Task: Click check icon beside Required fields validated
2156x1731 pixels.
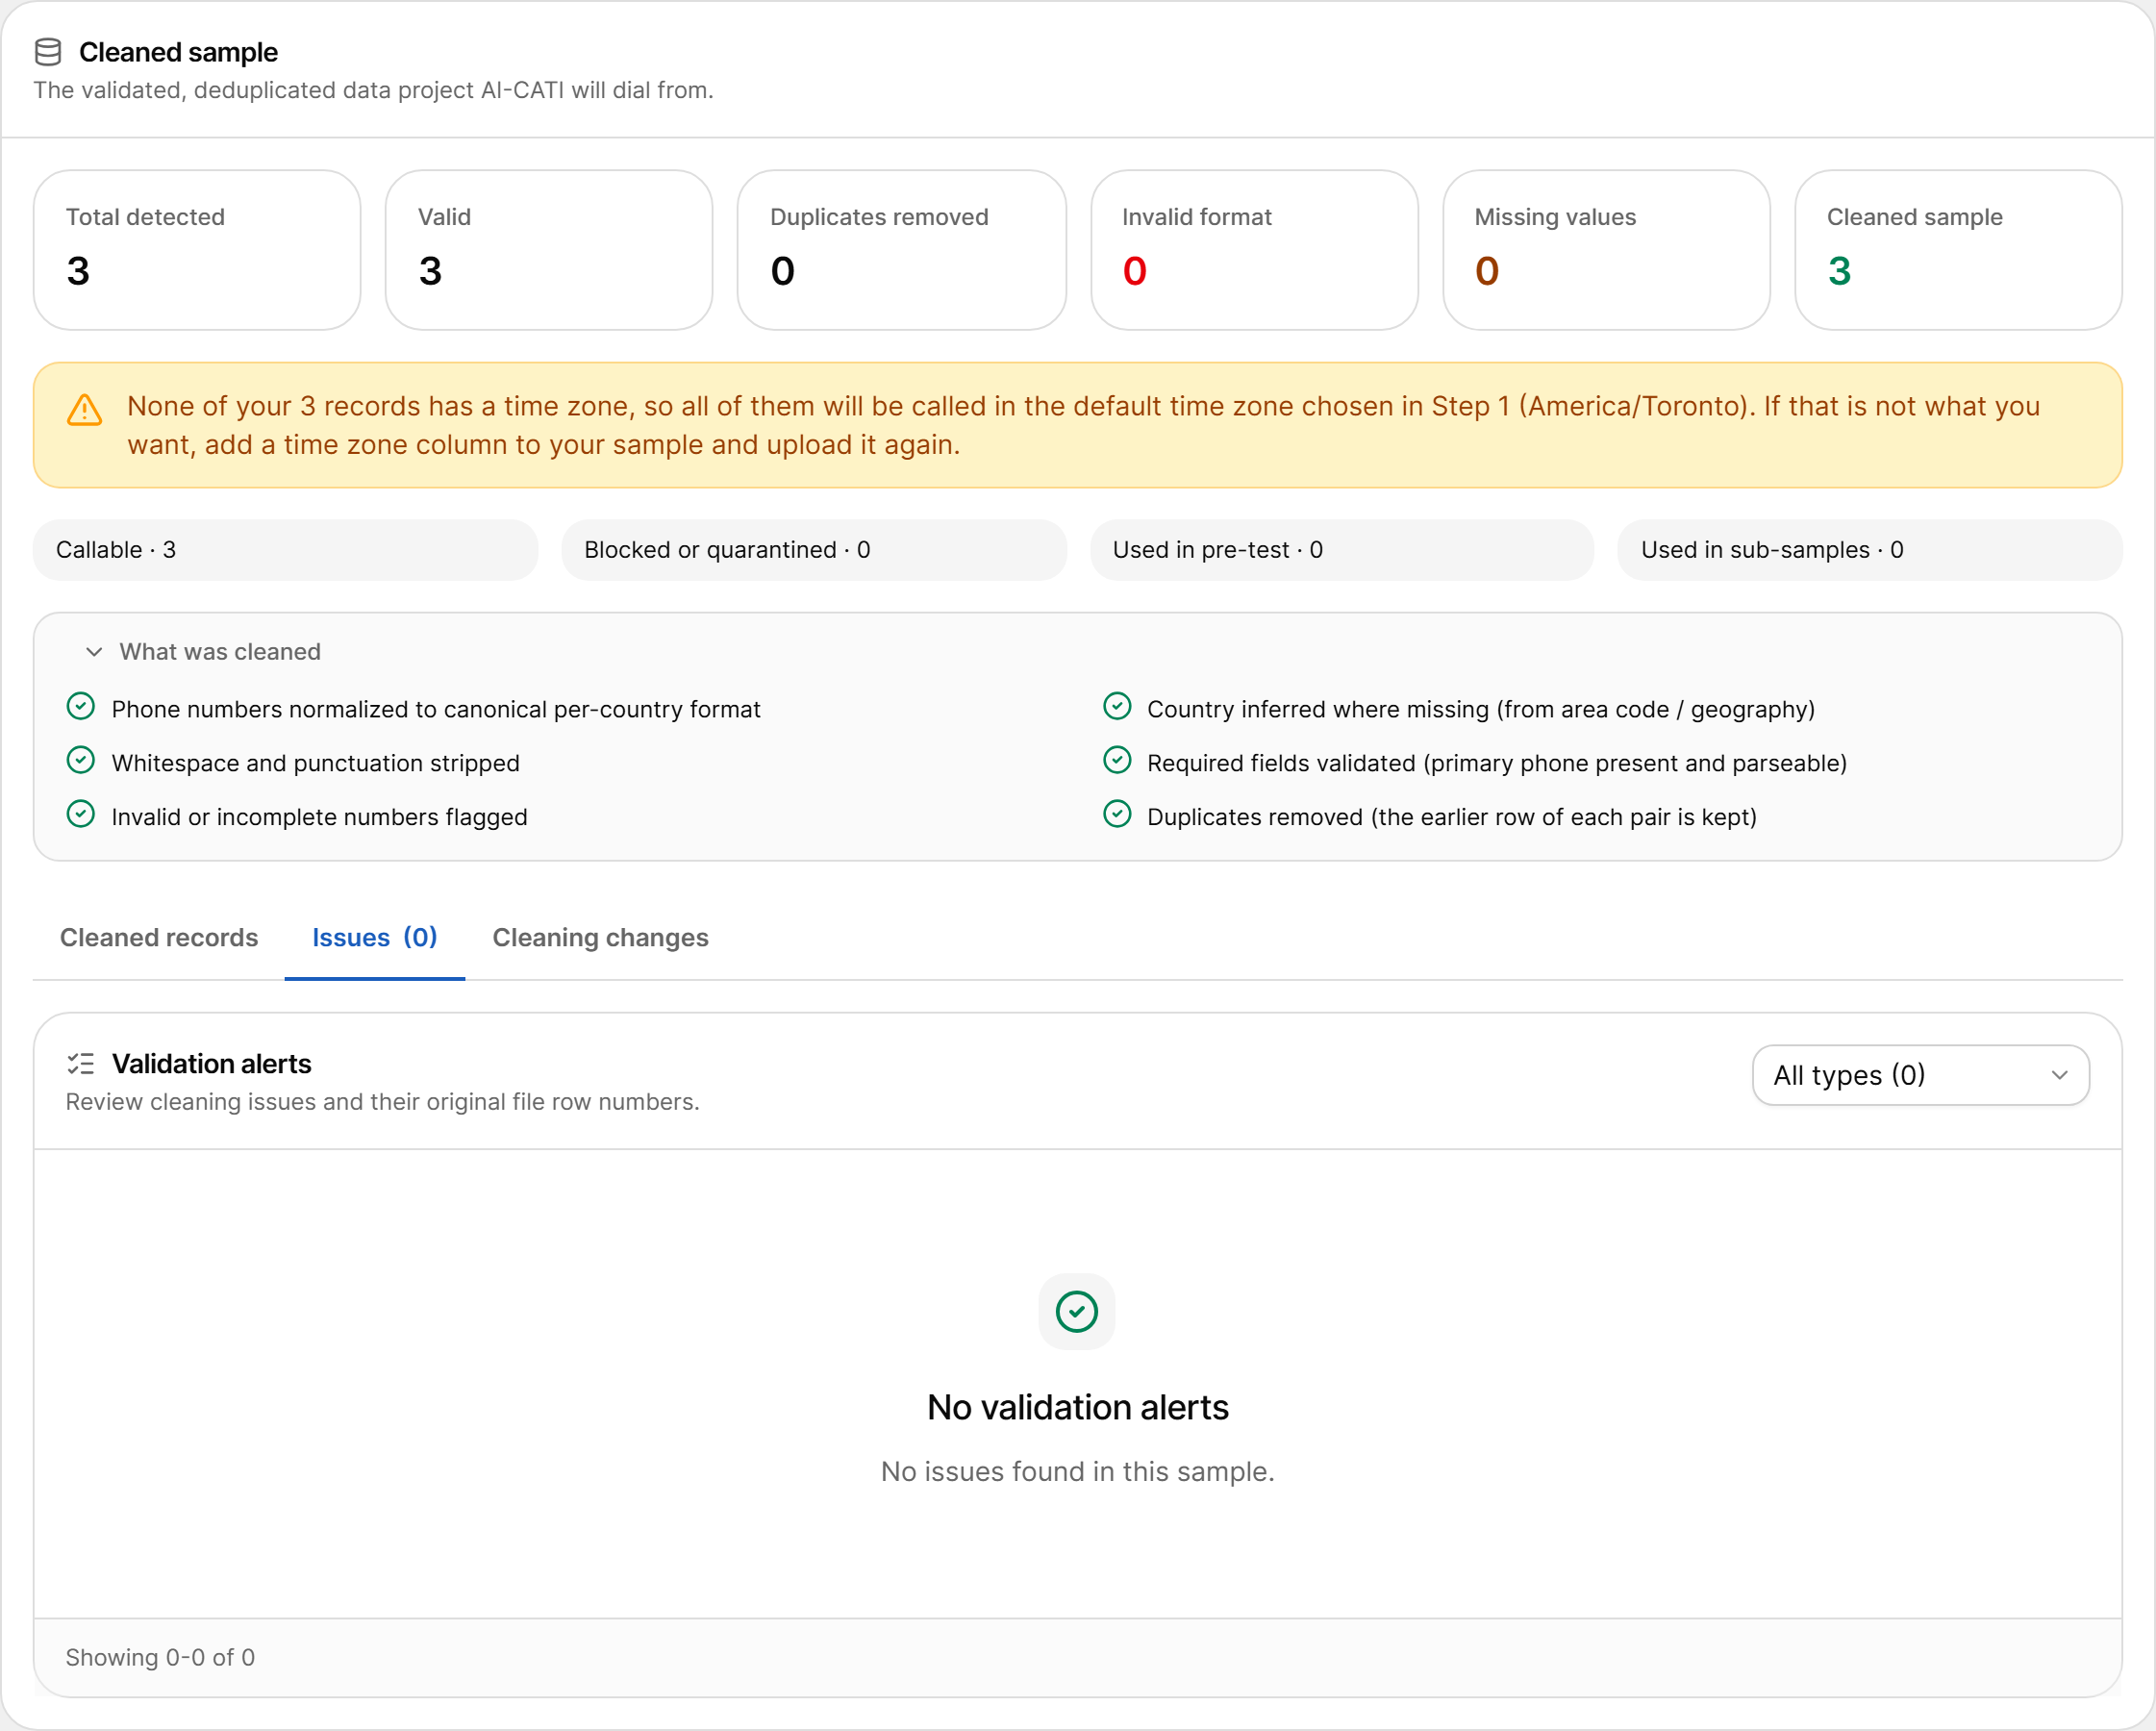Action: tap(1117, 761)
